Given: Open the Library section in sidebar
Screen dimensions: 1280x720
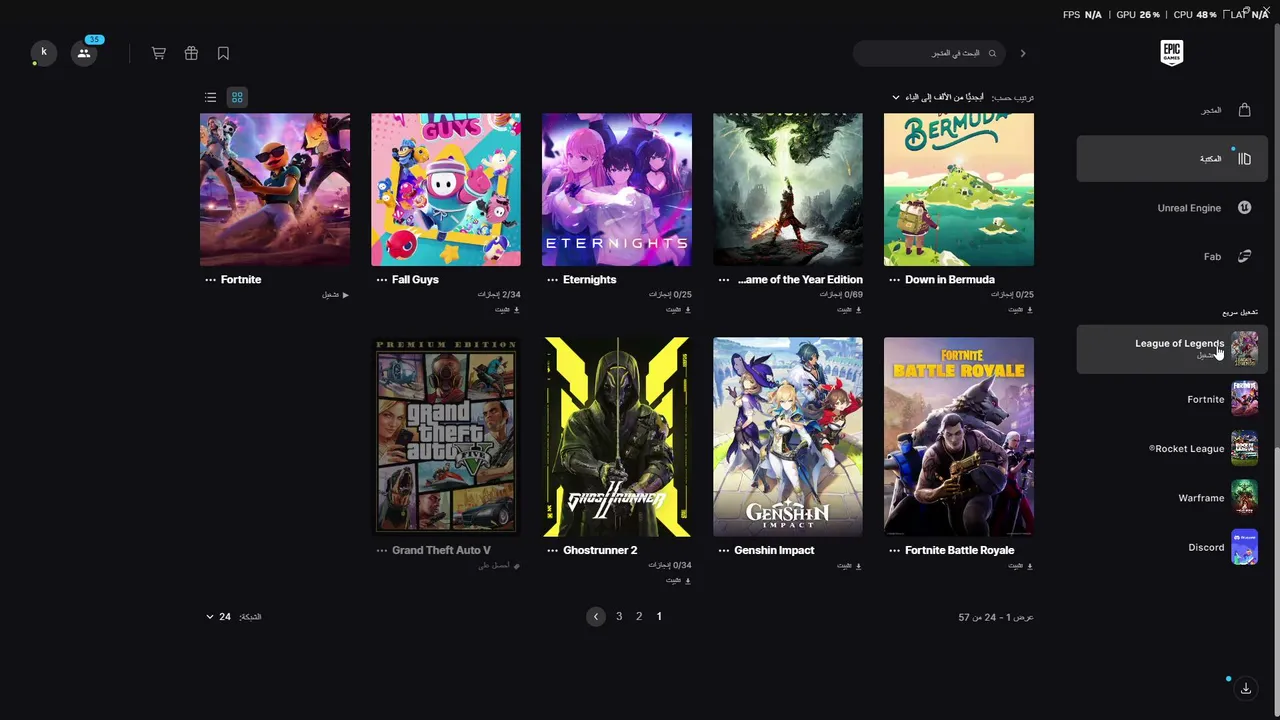Looking at the screenshot, I should pos(1172,159).
